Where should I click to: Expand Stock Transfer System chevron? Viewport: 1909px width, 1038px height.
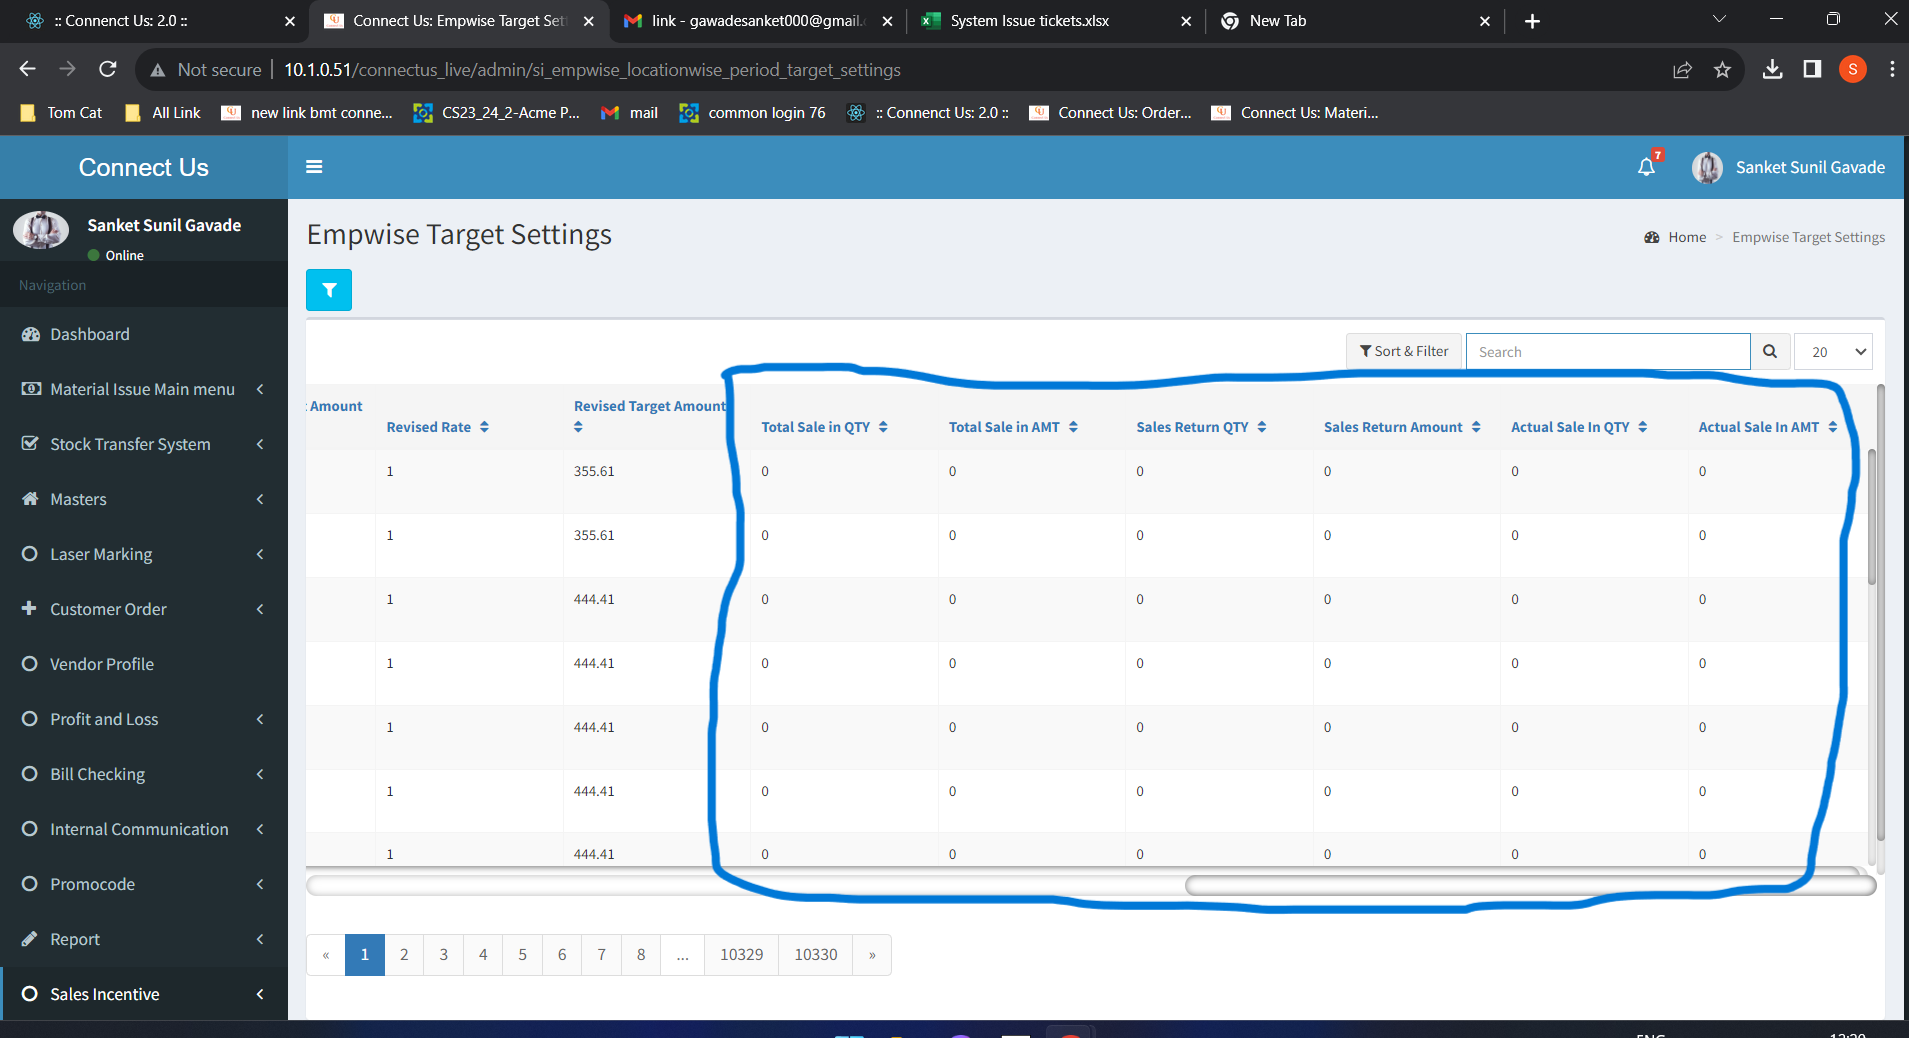(x=260, y=444)
